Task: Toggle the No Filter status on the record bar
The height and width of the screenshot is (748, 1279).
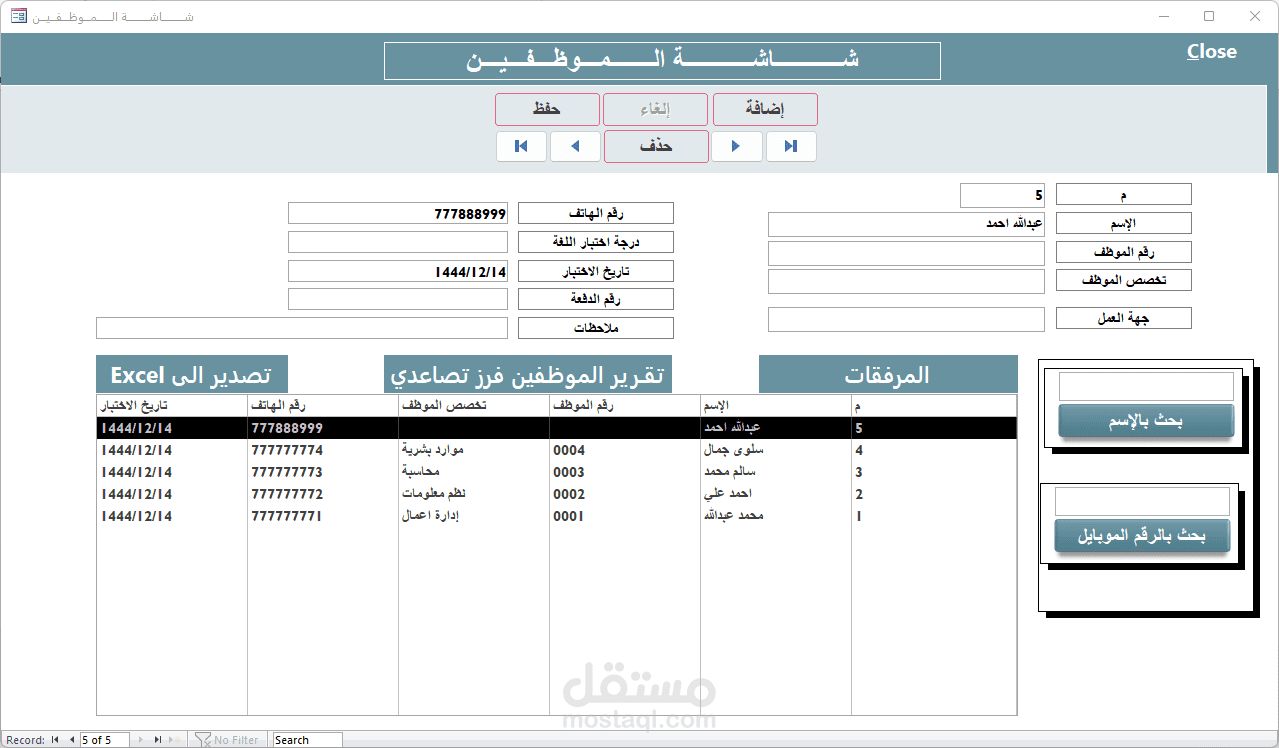Action: click(228, 739)
